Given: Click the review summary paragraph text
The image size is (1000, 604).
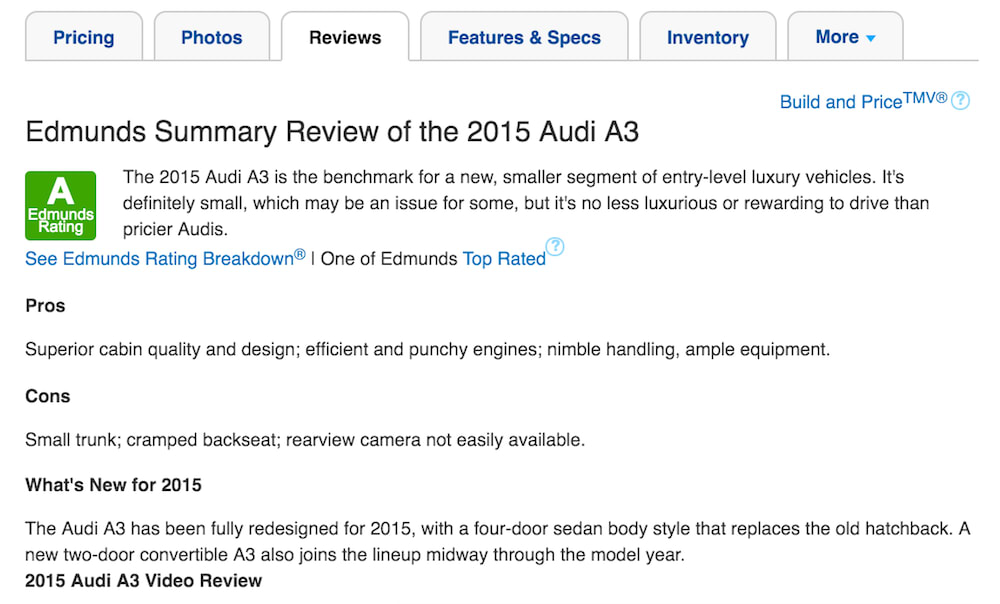Looking at the screenshot, I should click(526, 203).
